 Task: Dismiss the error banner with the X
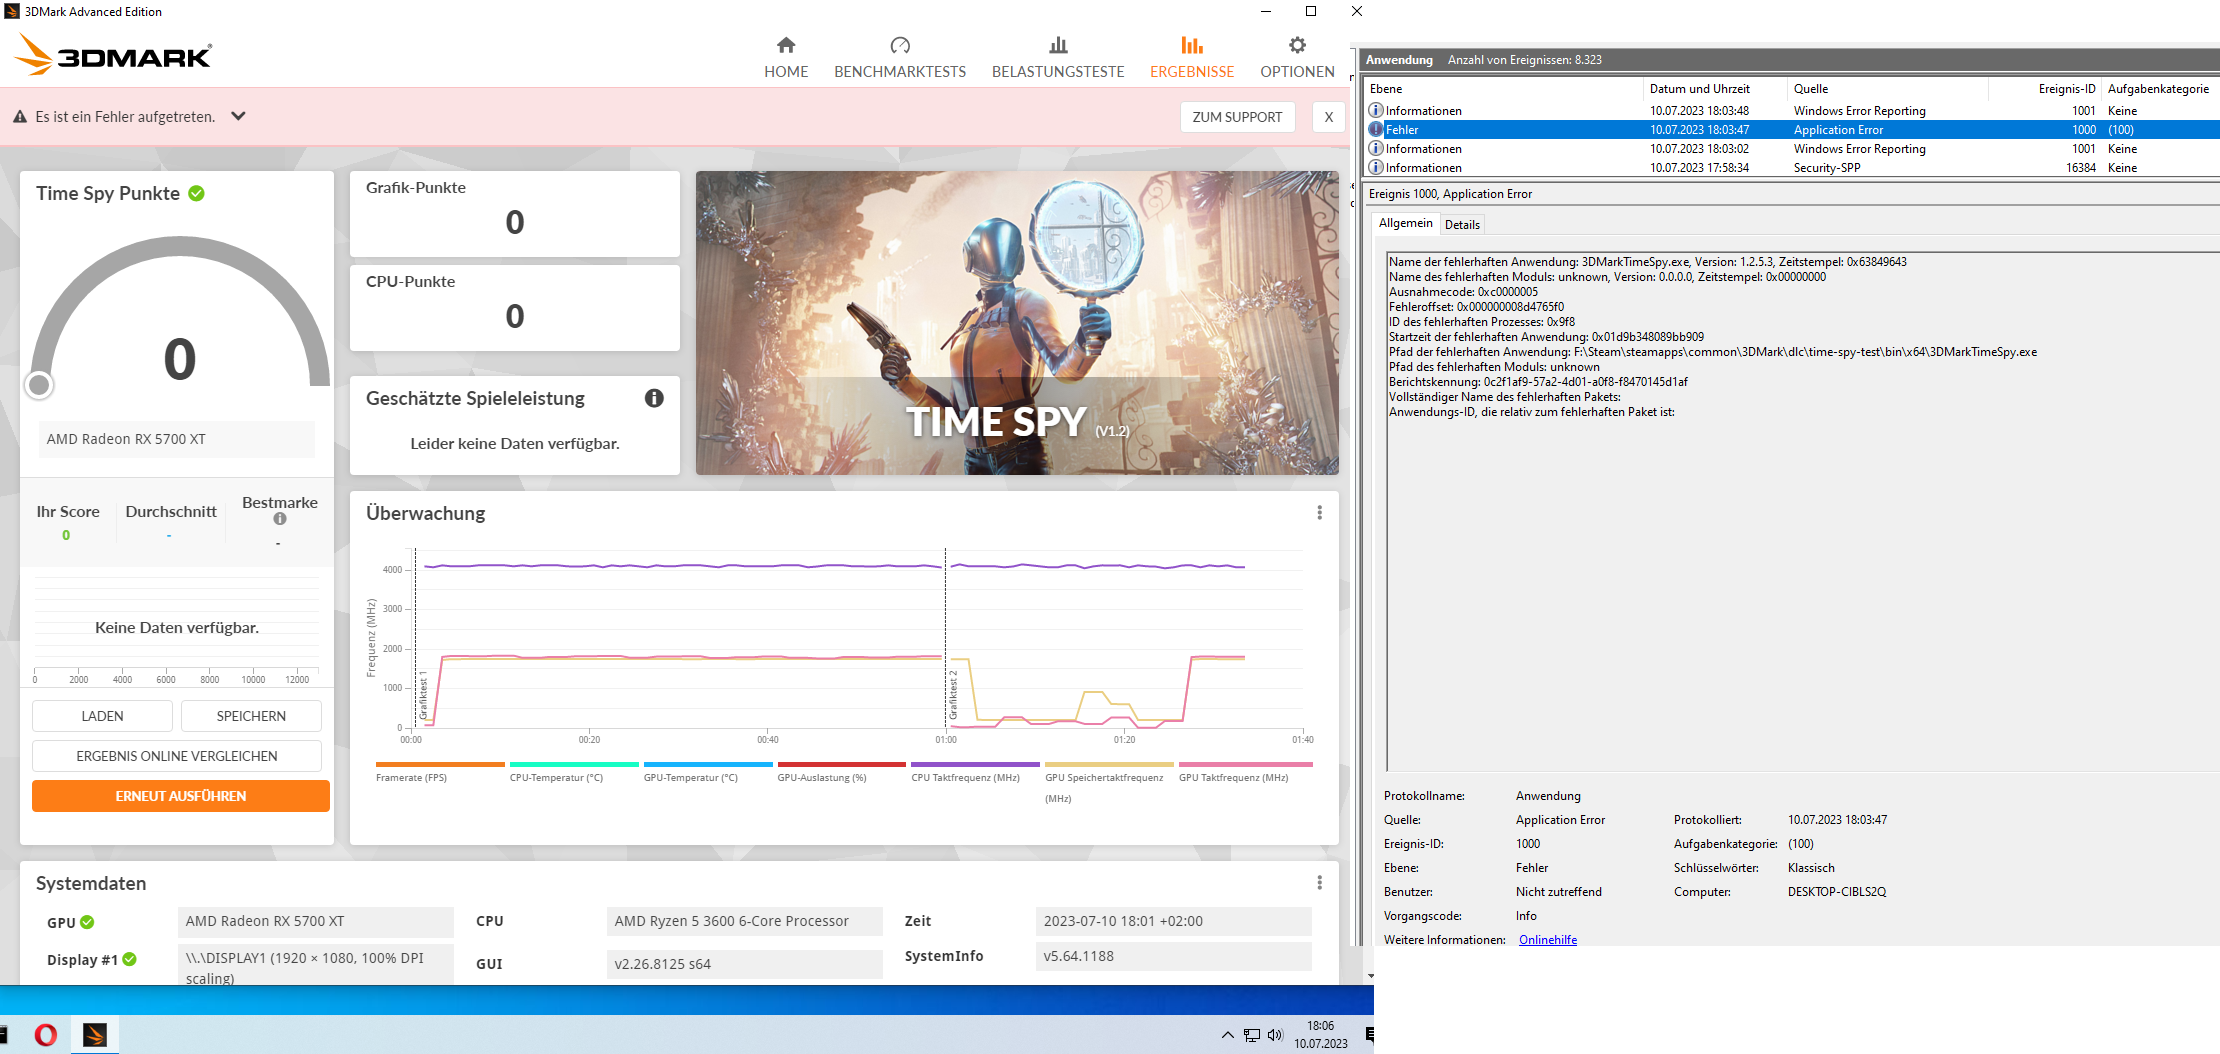coord(1328,117)
